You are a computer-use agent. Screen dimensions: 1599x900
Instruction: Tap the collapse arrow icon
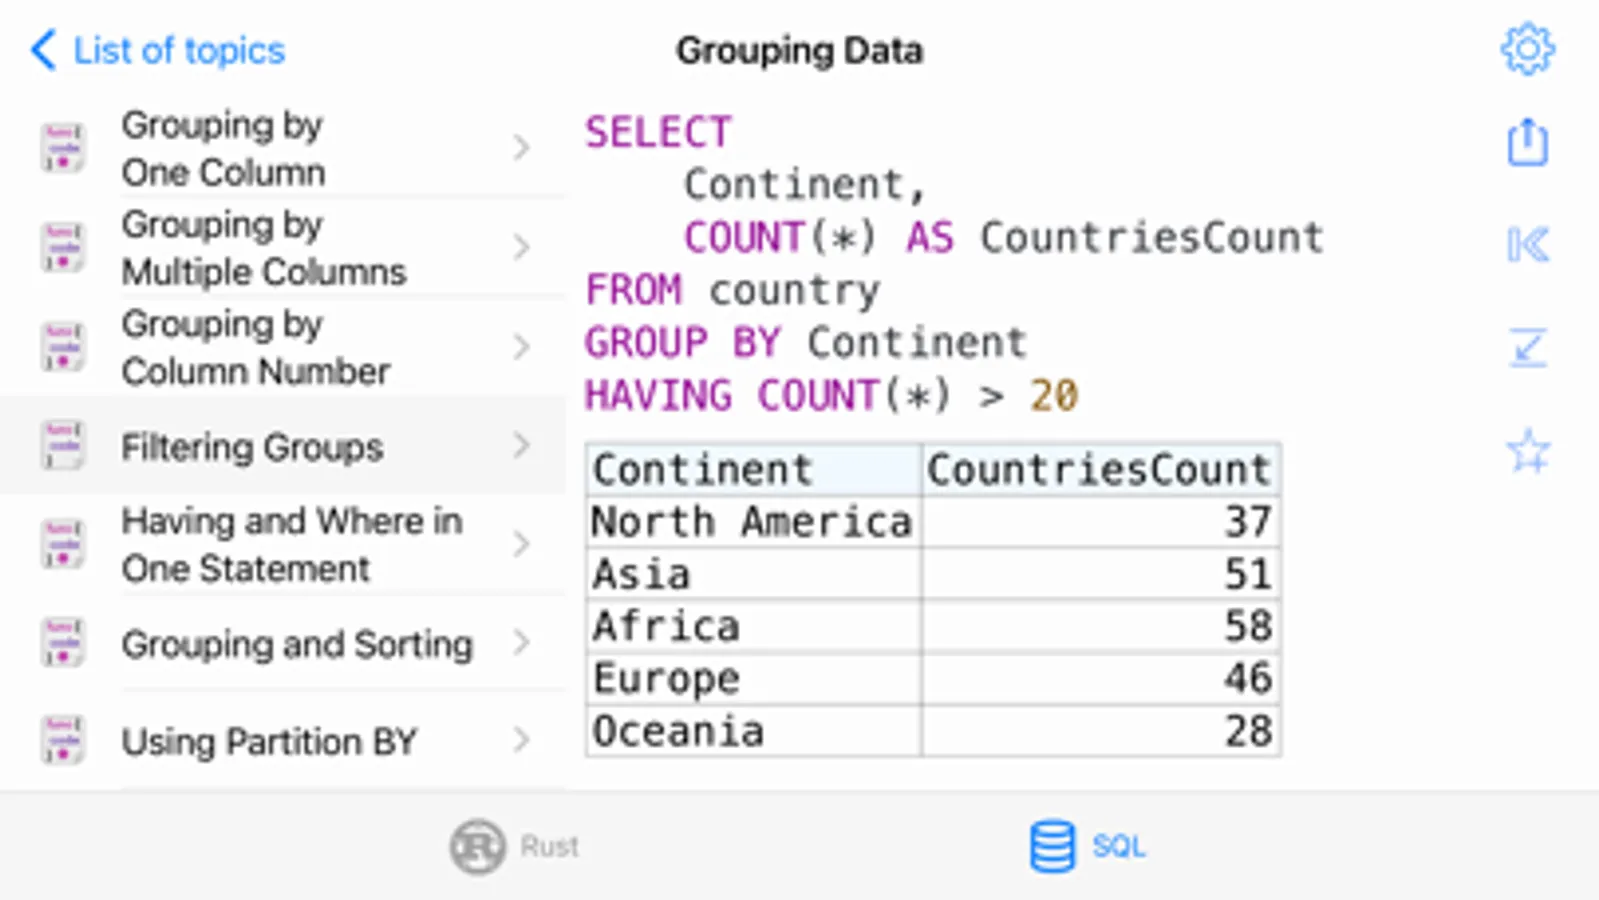click(x=1527, y=348)
